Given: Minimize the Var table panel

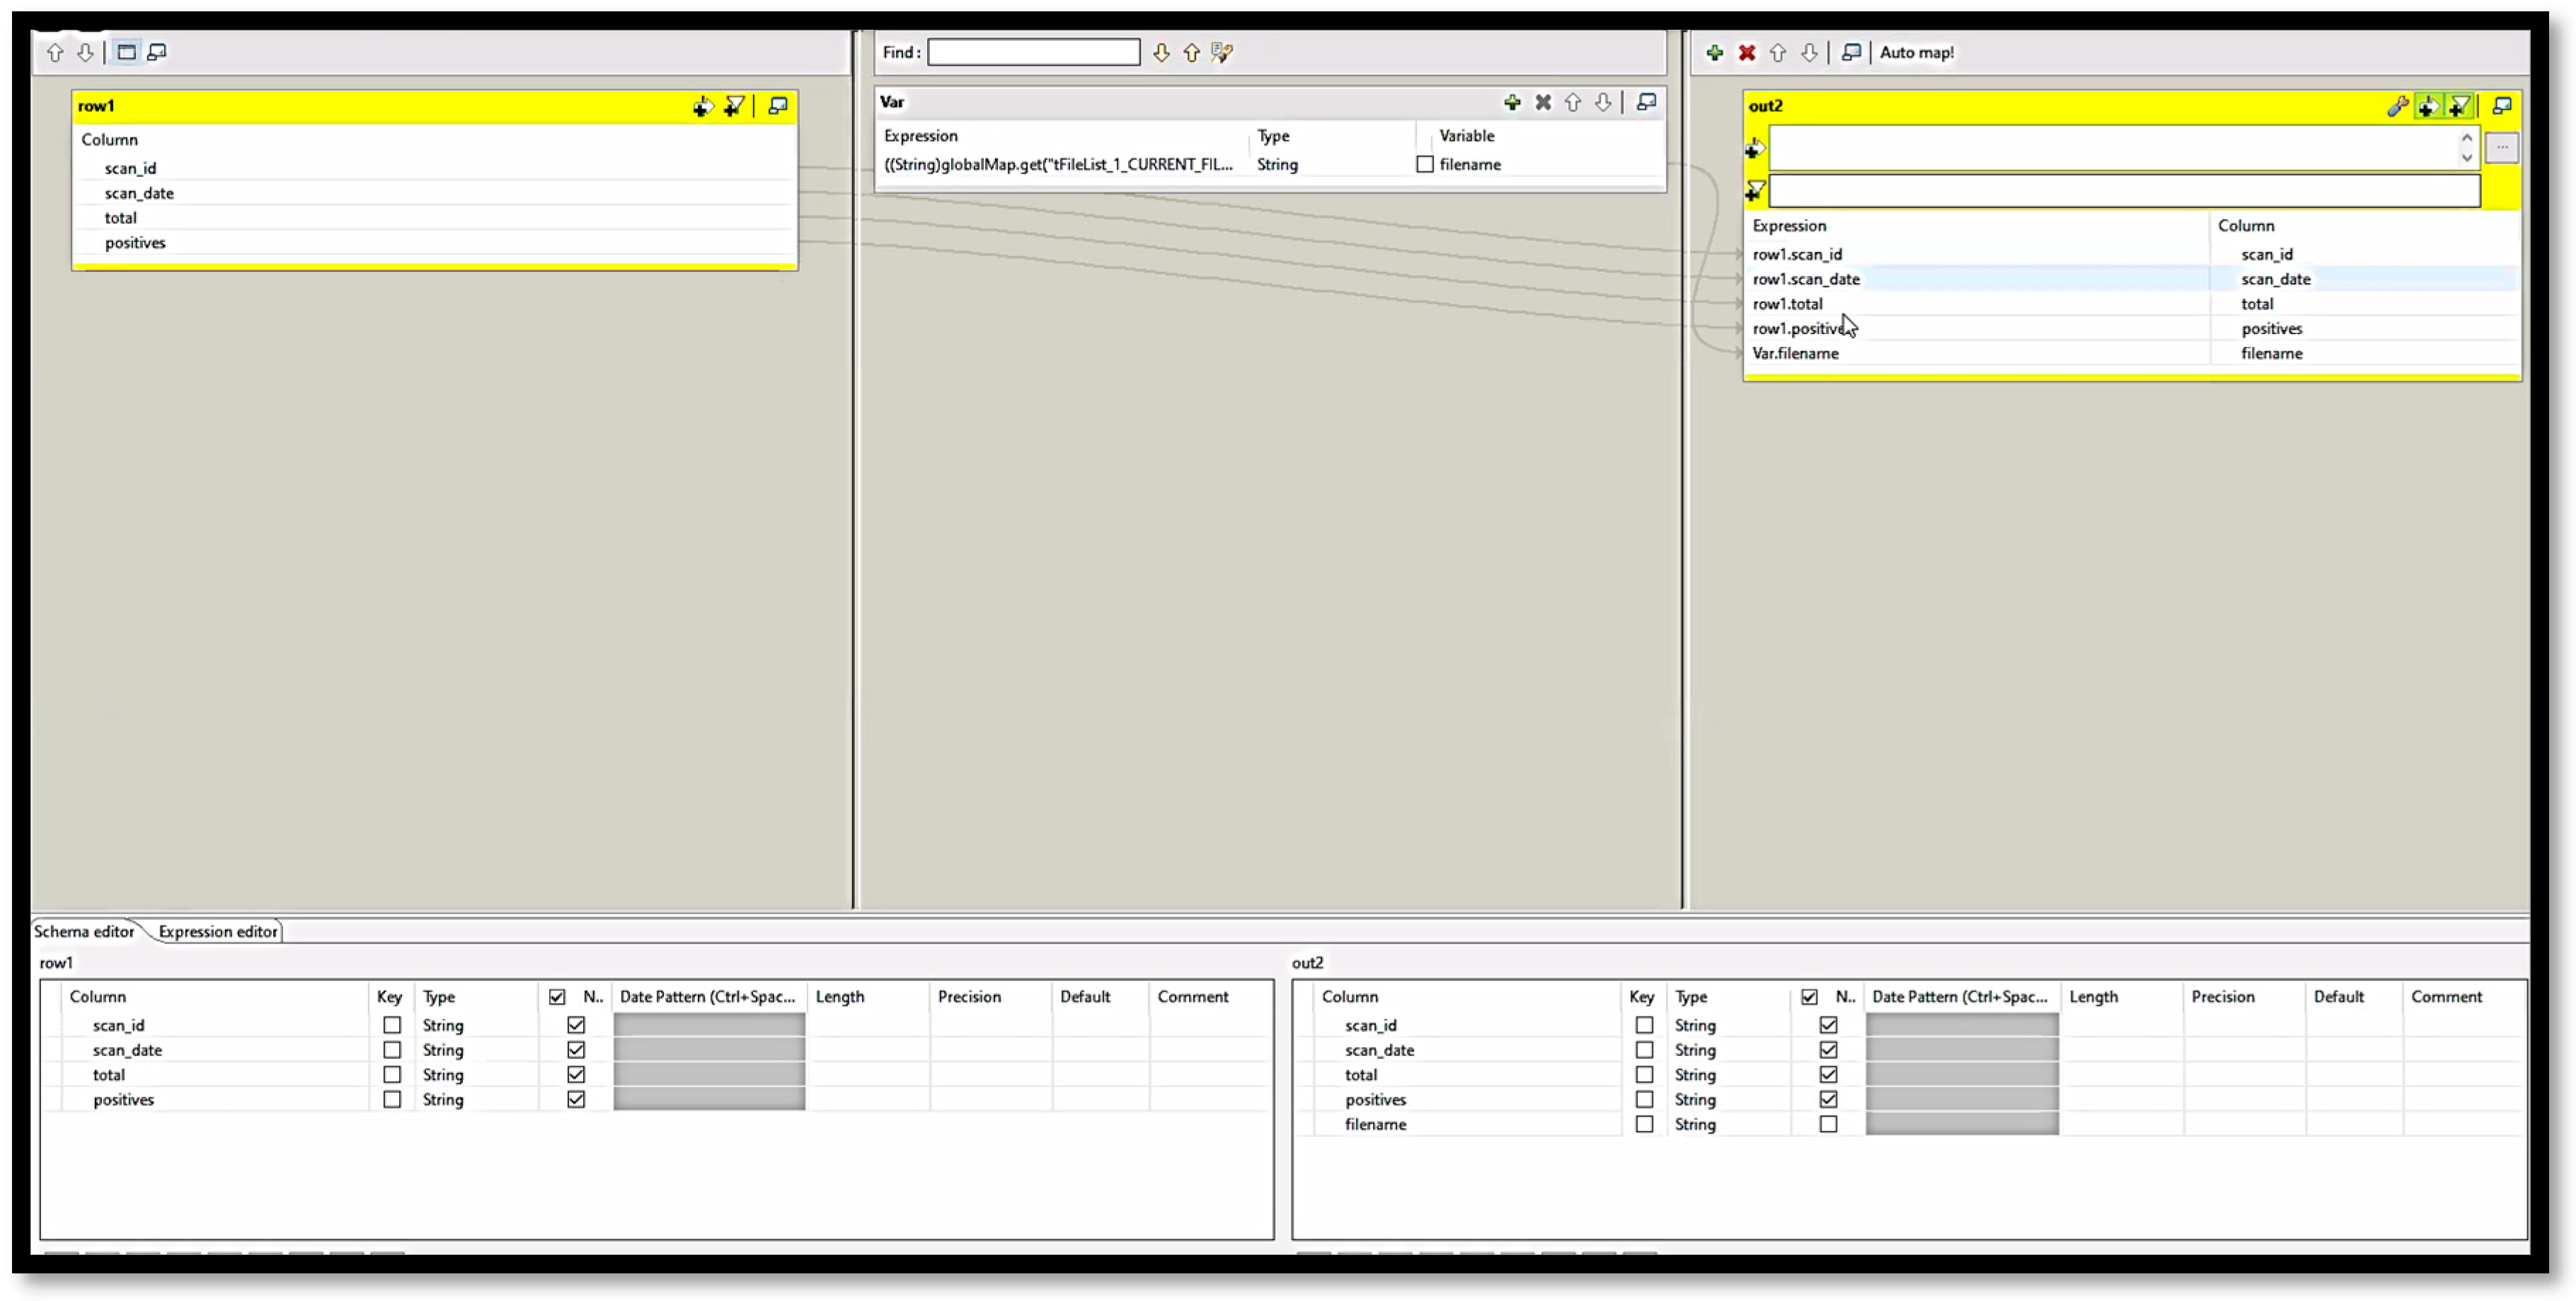Looking at the screenshot, I should click(1646, 102).
